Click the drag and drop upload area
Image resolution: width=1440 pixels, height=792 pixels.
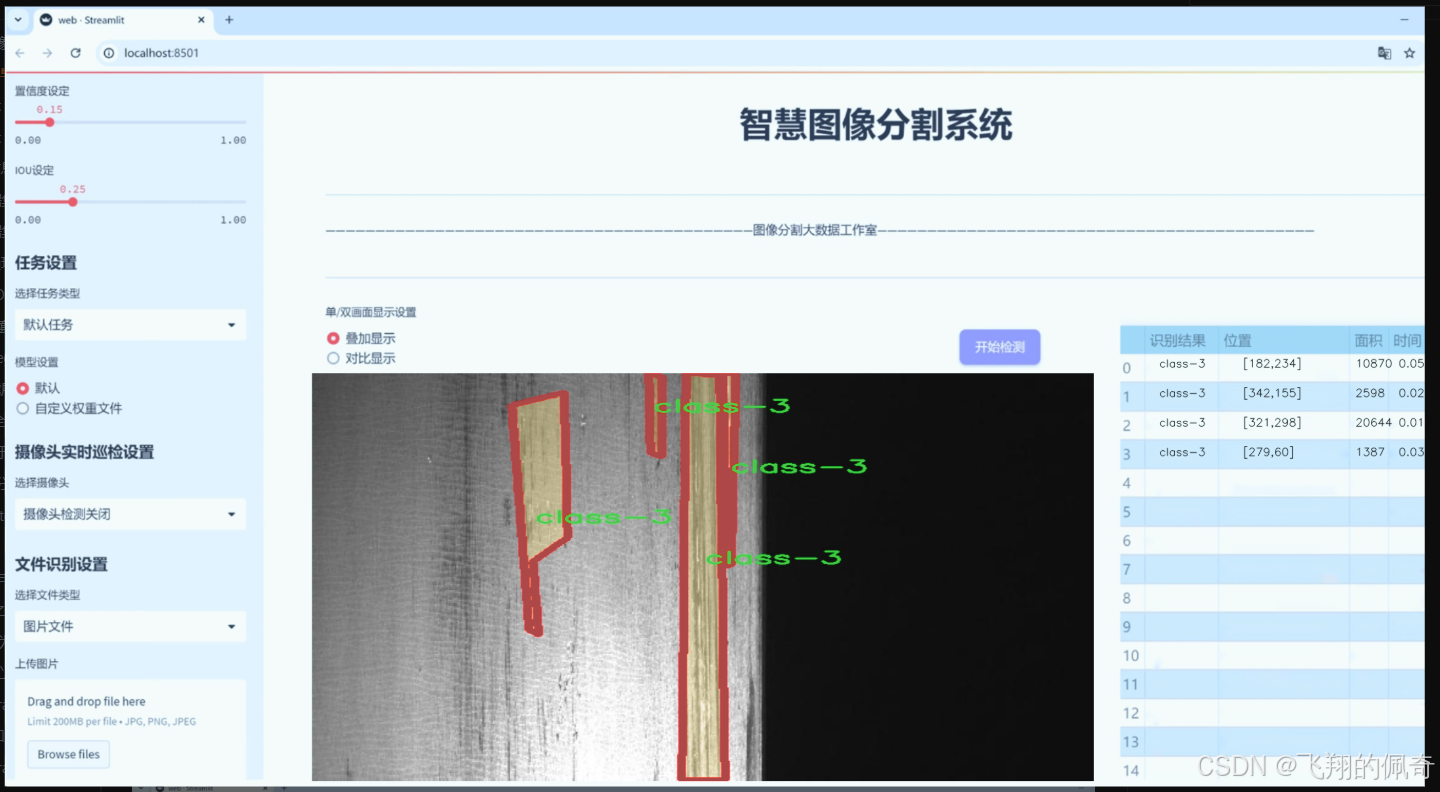(130, 720)
